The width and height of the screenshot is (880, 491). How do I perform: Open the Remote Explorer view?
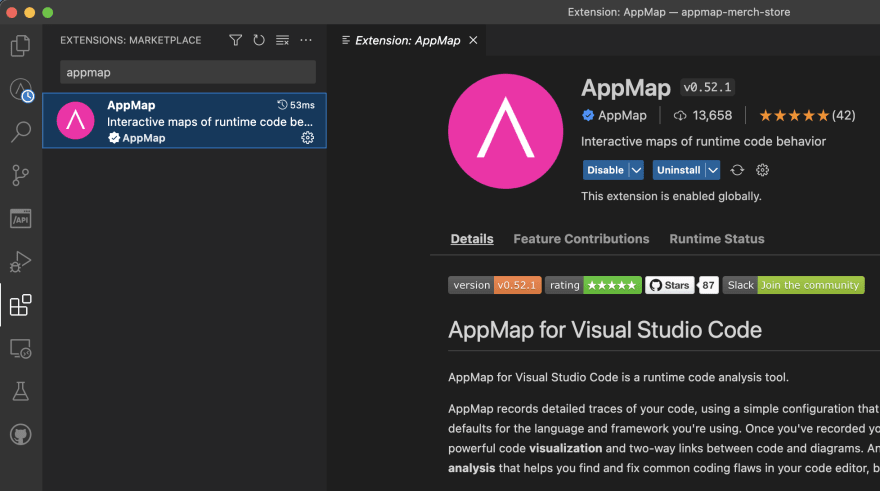pyautogui.click(x=21, y=348)
